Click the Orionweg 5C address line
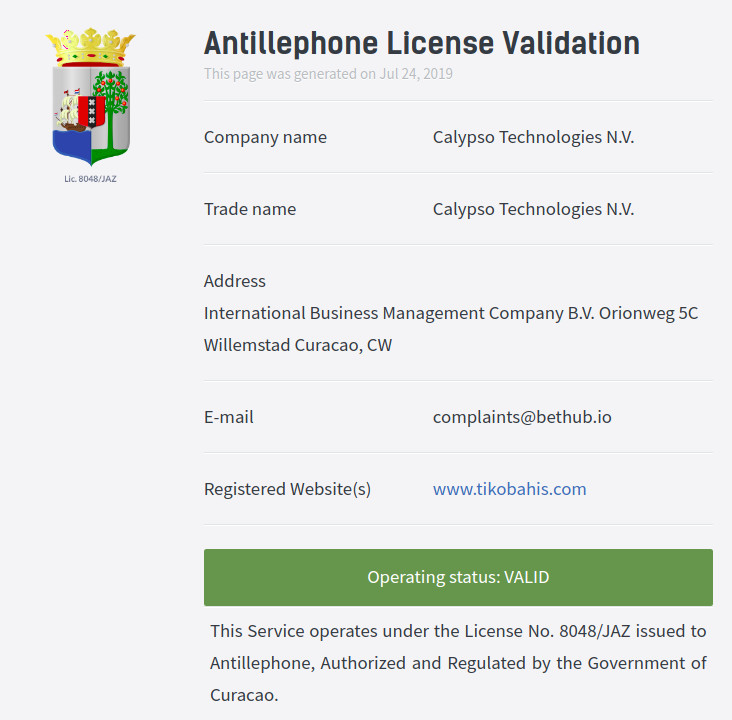 point(450,313)
